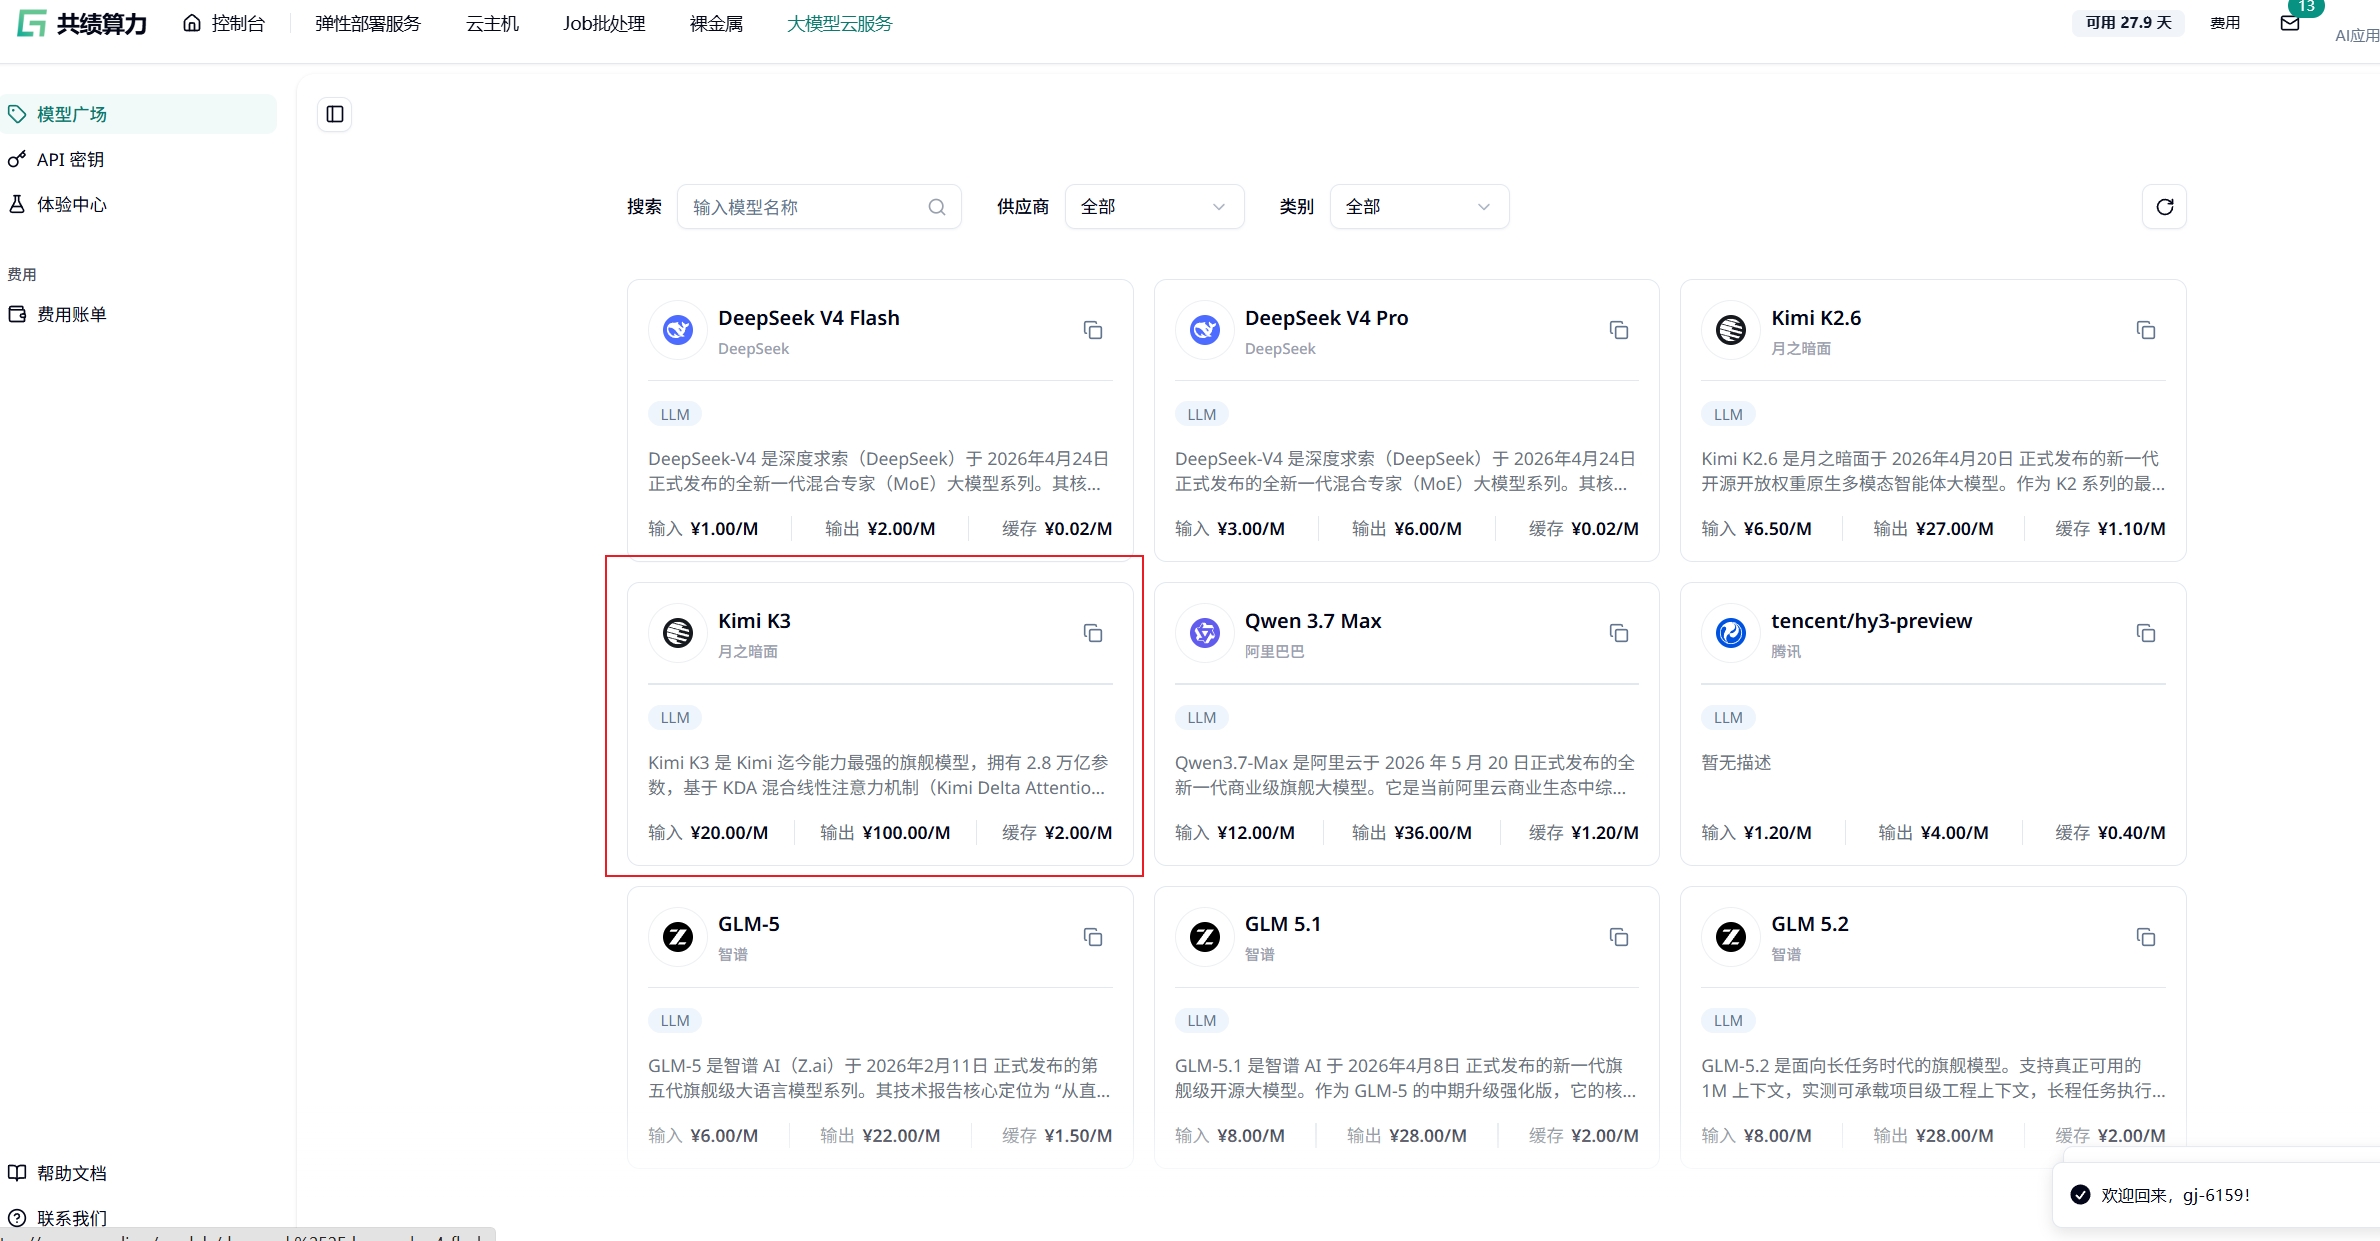Click the 可用 27.9 天 balance badge
Screen dimensions: 2380x1241
pyautogui.click(x=2129, y=23)
